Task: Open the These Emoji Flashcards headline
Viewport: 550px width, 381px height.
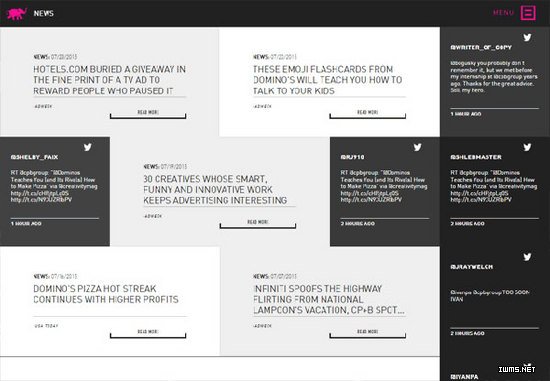Action: [x=328, y=80]
